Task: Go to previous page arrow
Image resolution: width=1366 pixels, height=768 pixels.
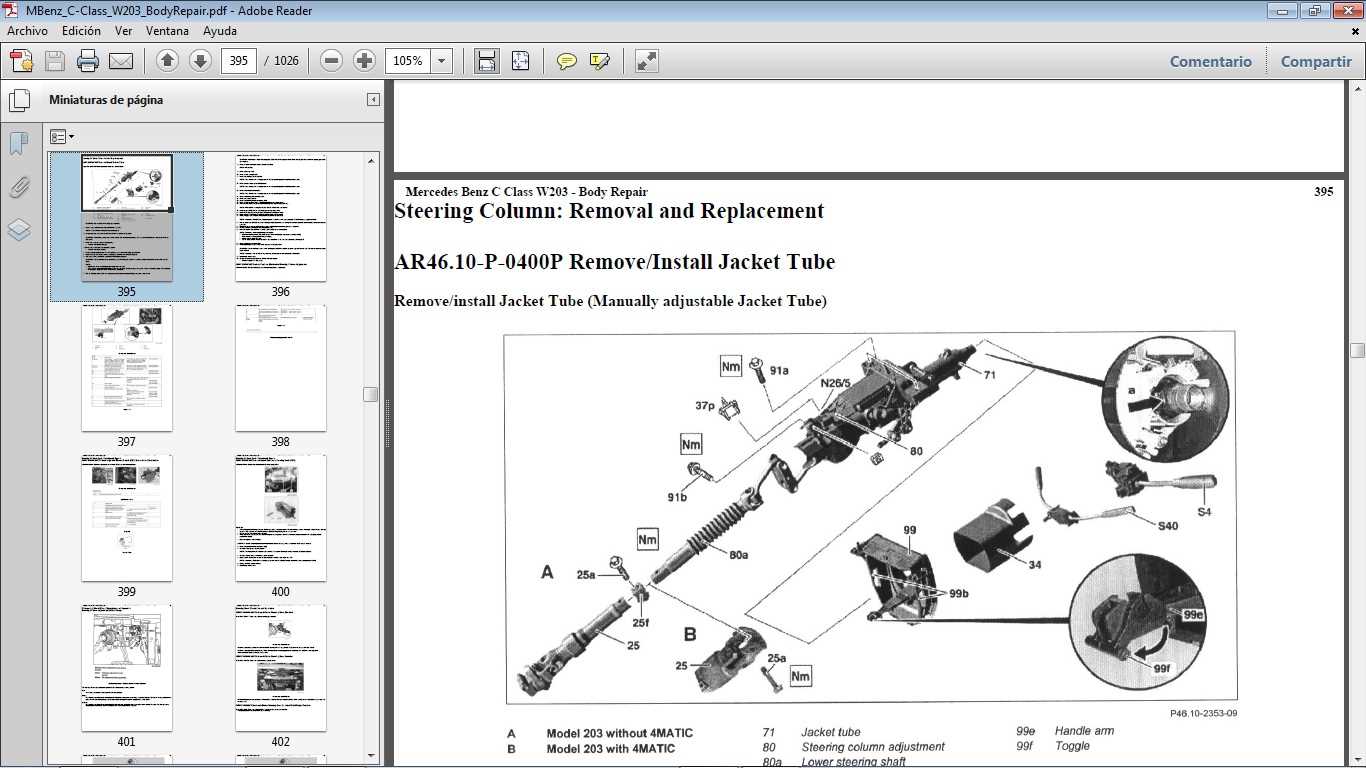Action: click(167, 61)
